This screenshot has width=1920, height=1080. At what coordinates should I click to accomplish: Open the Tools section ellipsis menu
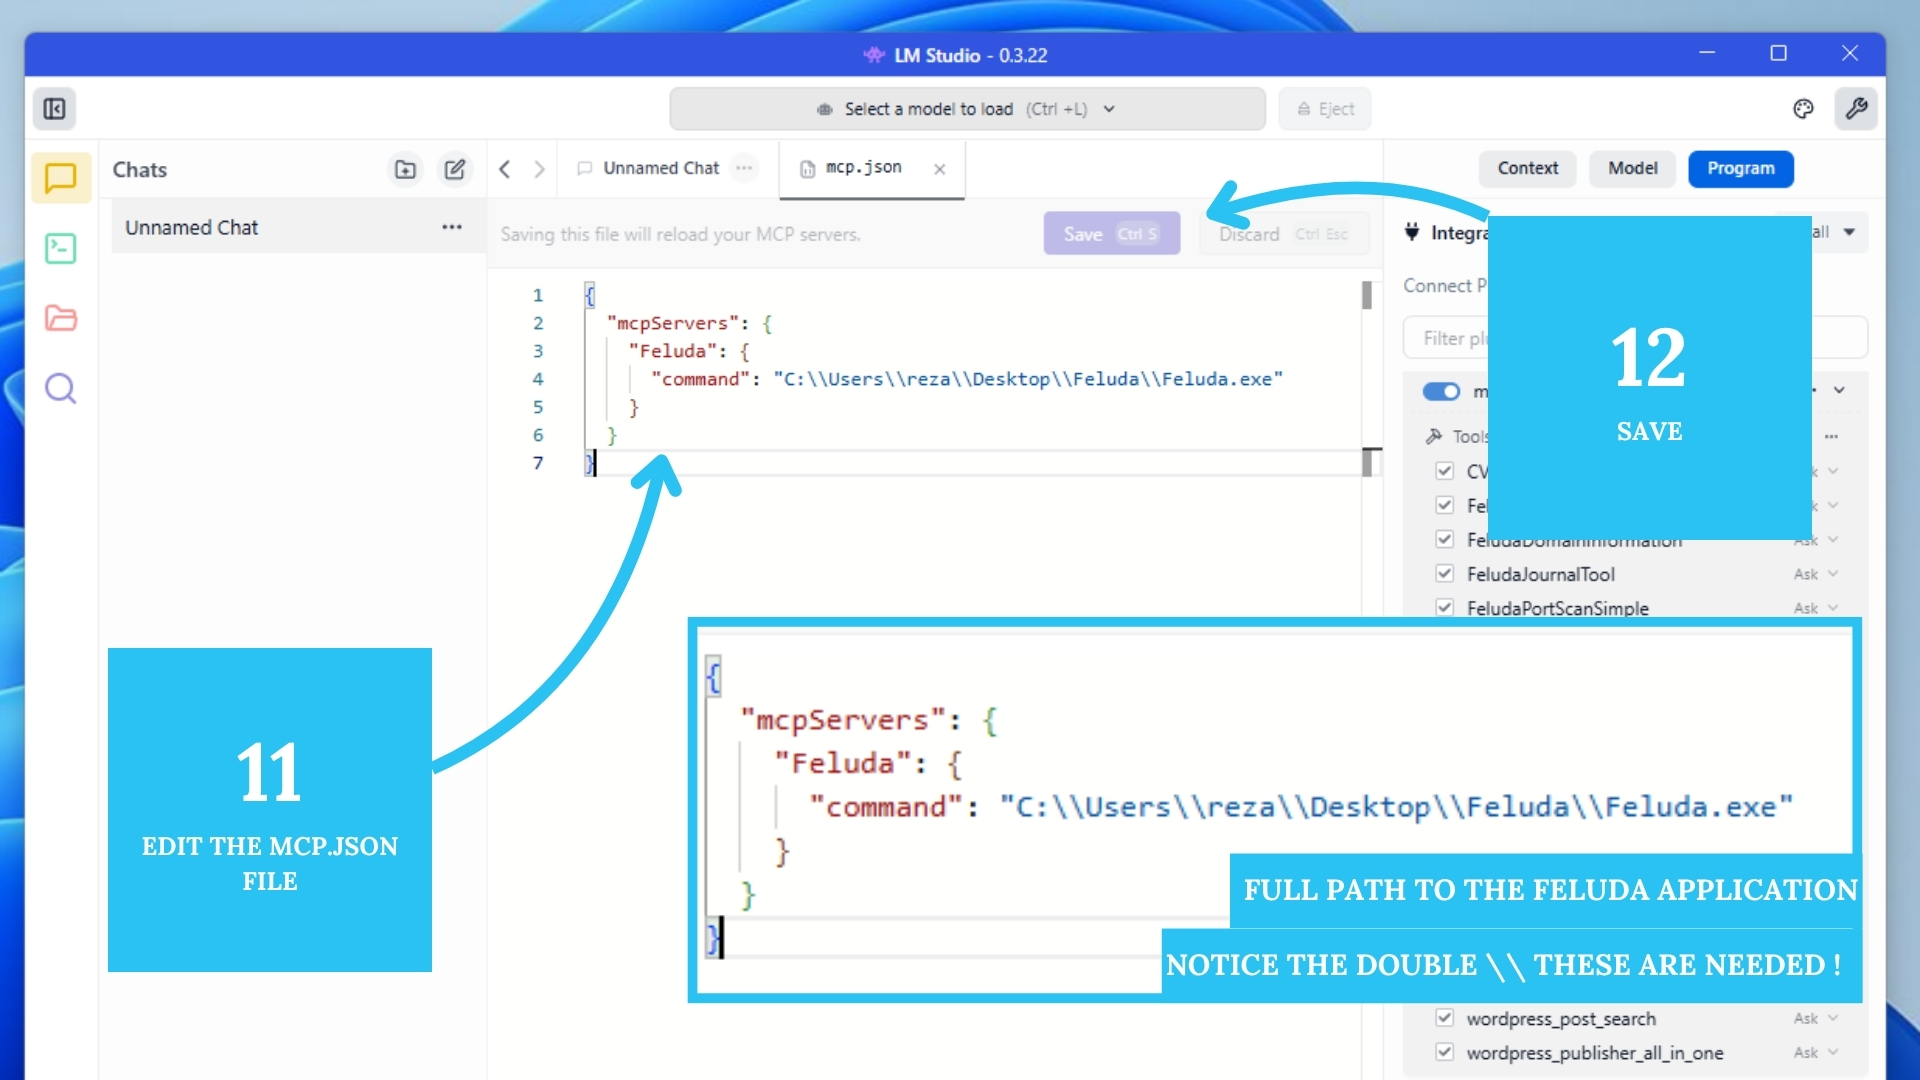tap(1831, 436)
